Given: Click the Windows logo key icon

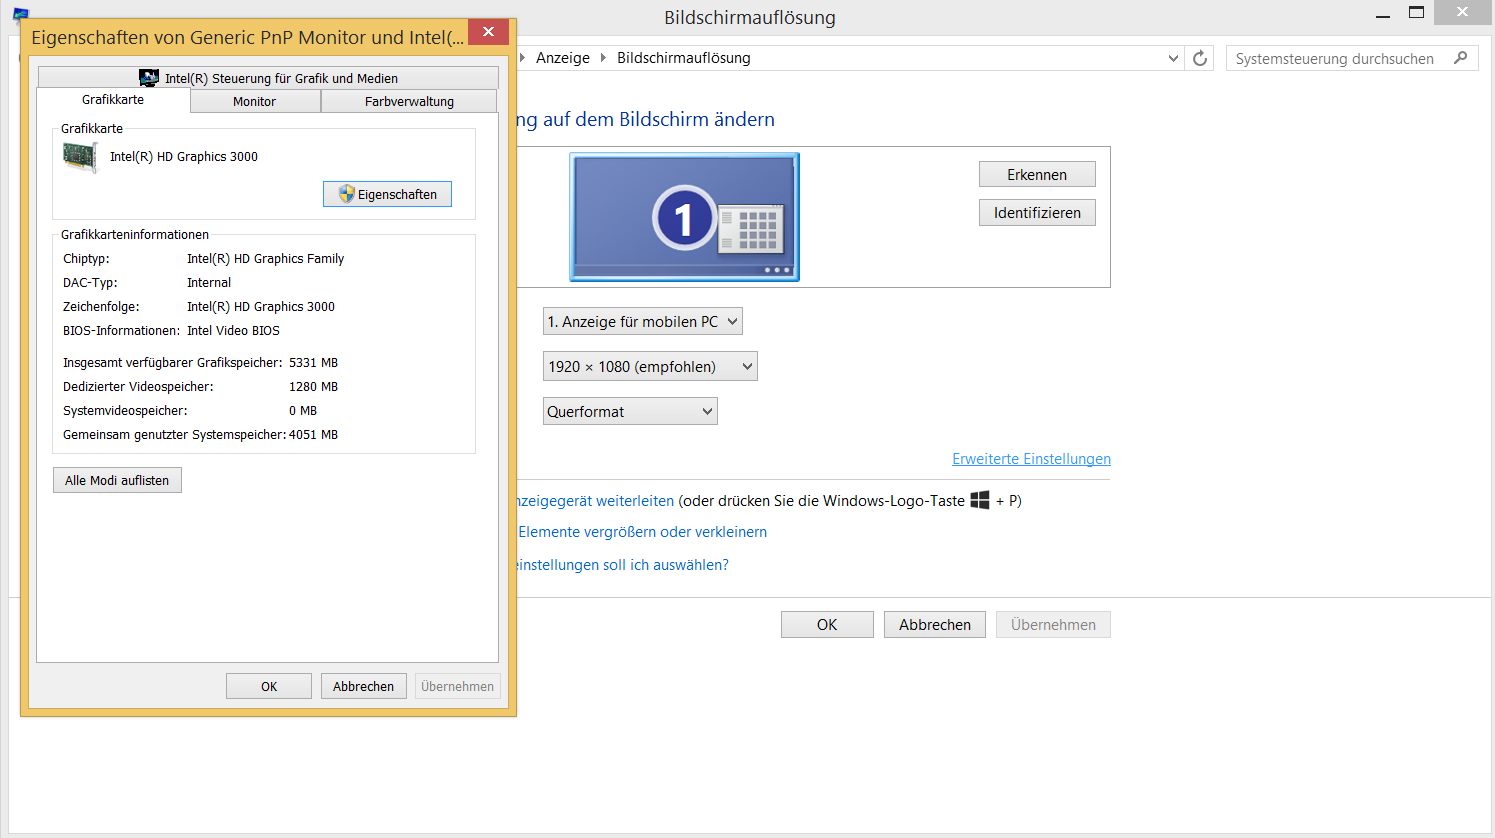Looking at the screenshot, I should [x=980, y=500].
